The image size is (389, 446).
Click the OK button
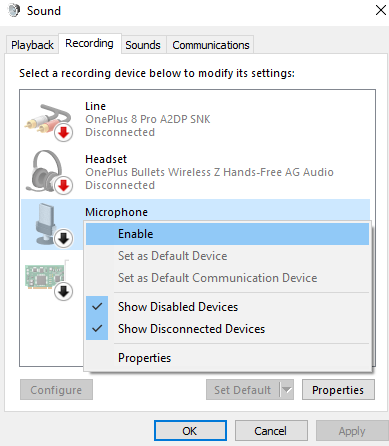190,431
